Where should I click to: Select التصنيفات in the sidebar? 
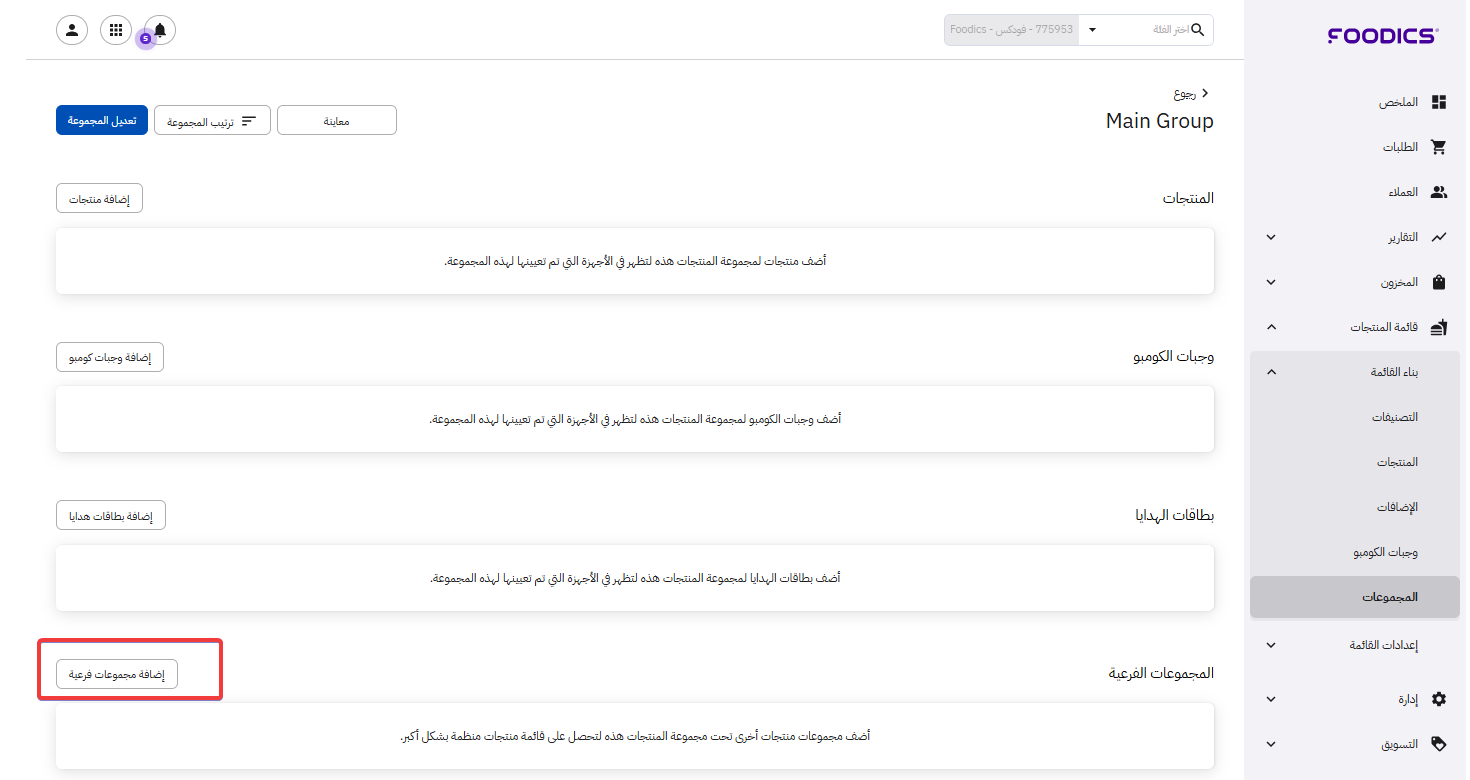pos(1394,417)
